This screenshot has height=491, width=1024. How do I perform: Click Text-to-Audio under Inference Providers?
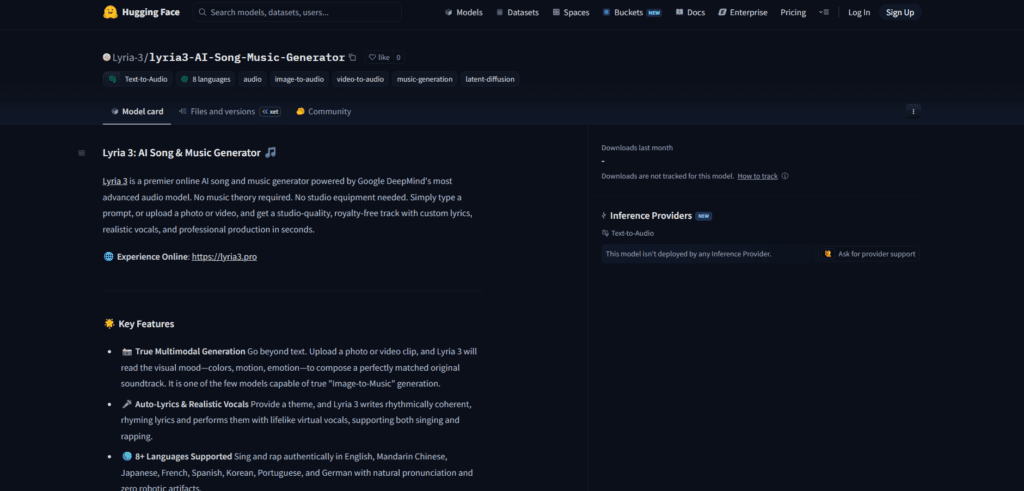click(x=632, y=233)
